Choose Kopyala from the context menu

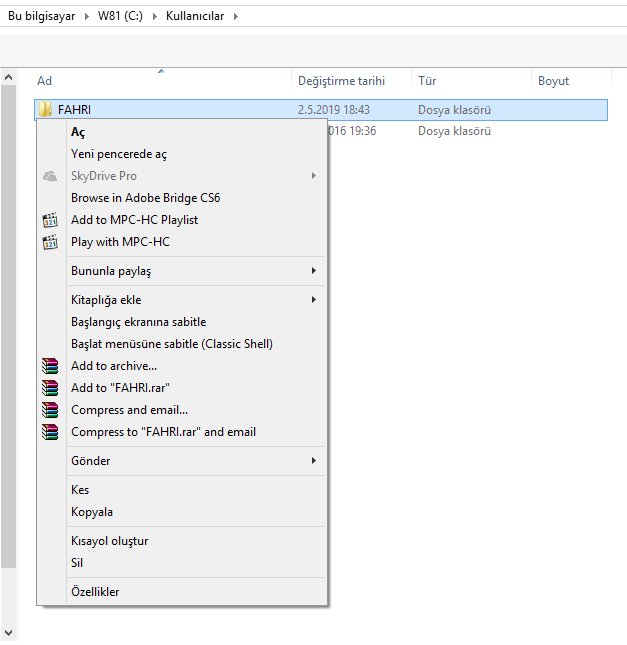pyautogui.click(x=182, y=512)
